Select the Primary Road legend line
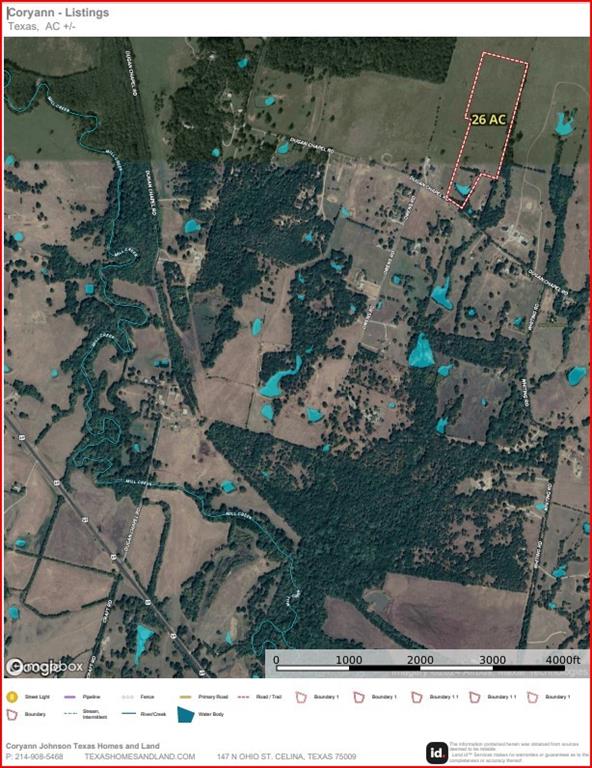The image size is (592, 768). click(186, 696)
